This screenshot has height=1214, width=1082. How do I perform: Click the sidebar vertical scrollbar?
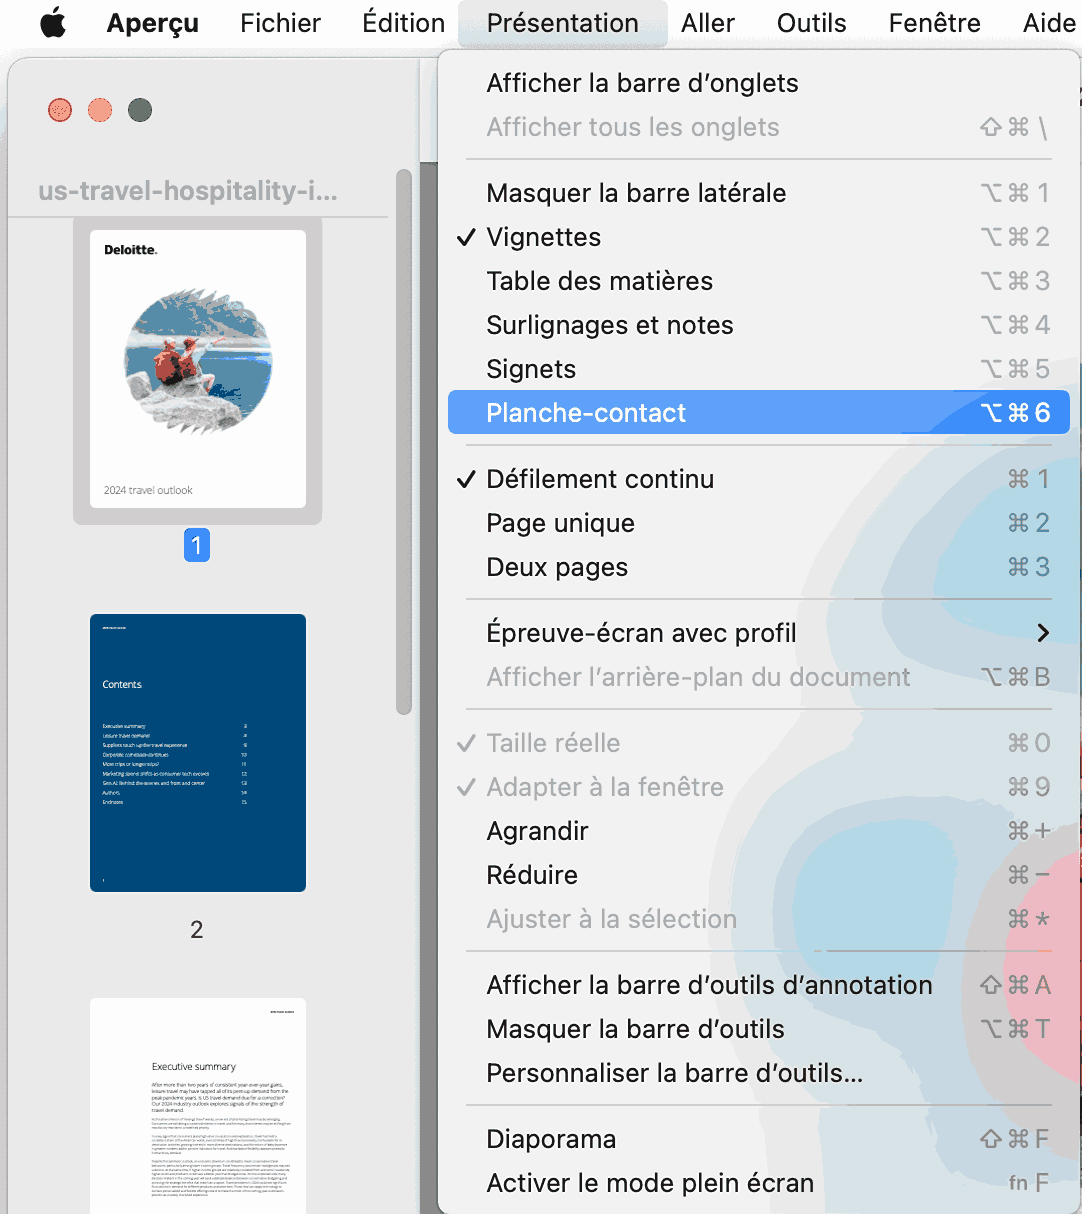click(x=404, y=442)
